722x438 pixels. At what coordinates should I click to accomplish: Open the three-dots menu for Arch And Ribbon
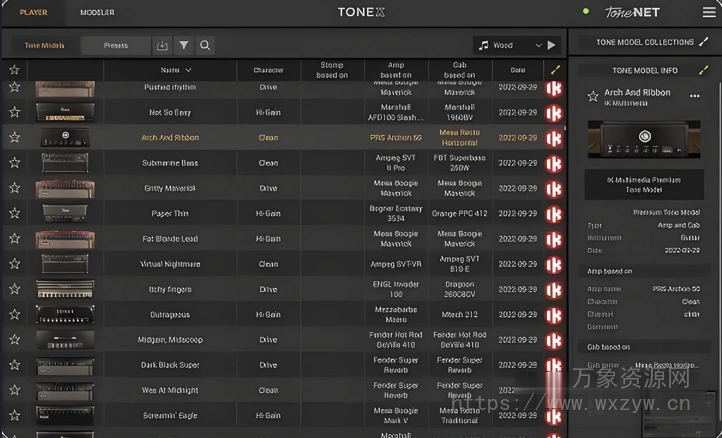(695, 96)
